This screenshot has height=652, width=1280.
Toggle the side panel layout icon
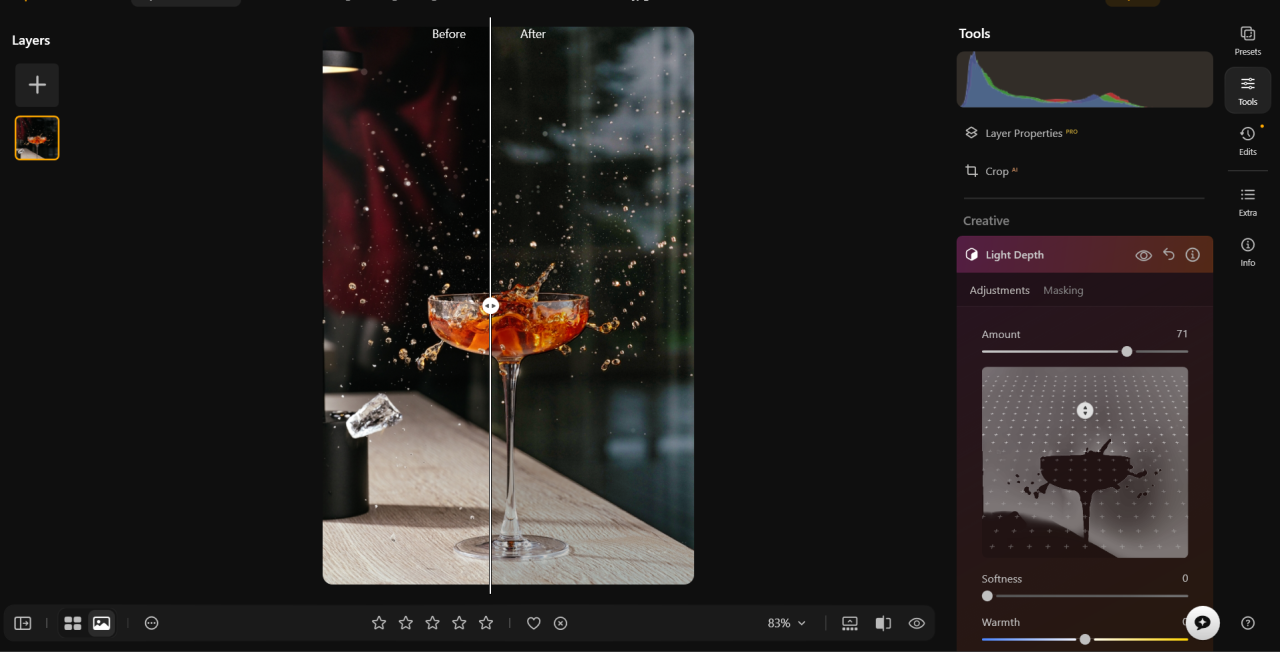[x=23, y=623]
